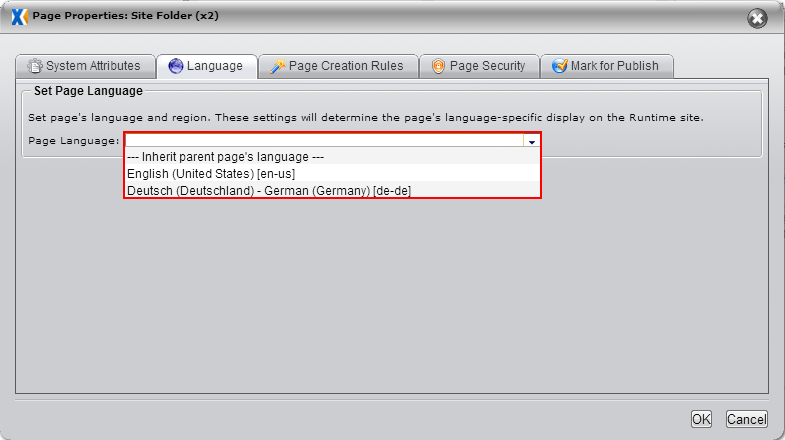Click the Page Creation Rules wand icon
Viewport: 785px width, 440px height.
pos(278,66)
